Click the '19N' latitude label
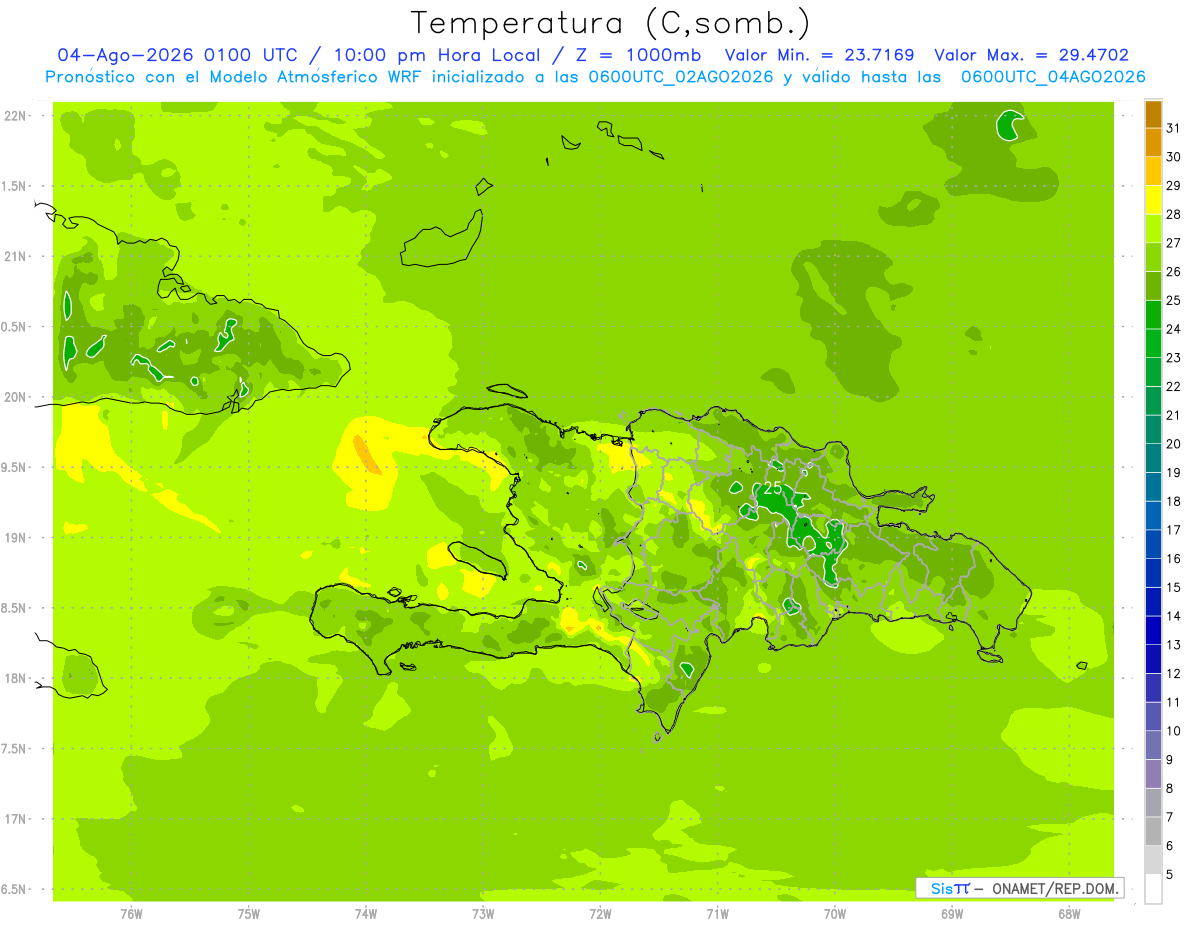The width and height of the screenshot is (1200, 927). click(14, 538)
